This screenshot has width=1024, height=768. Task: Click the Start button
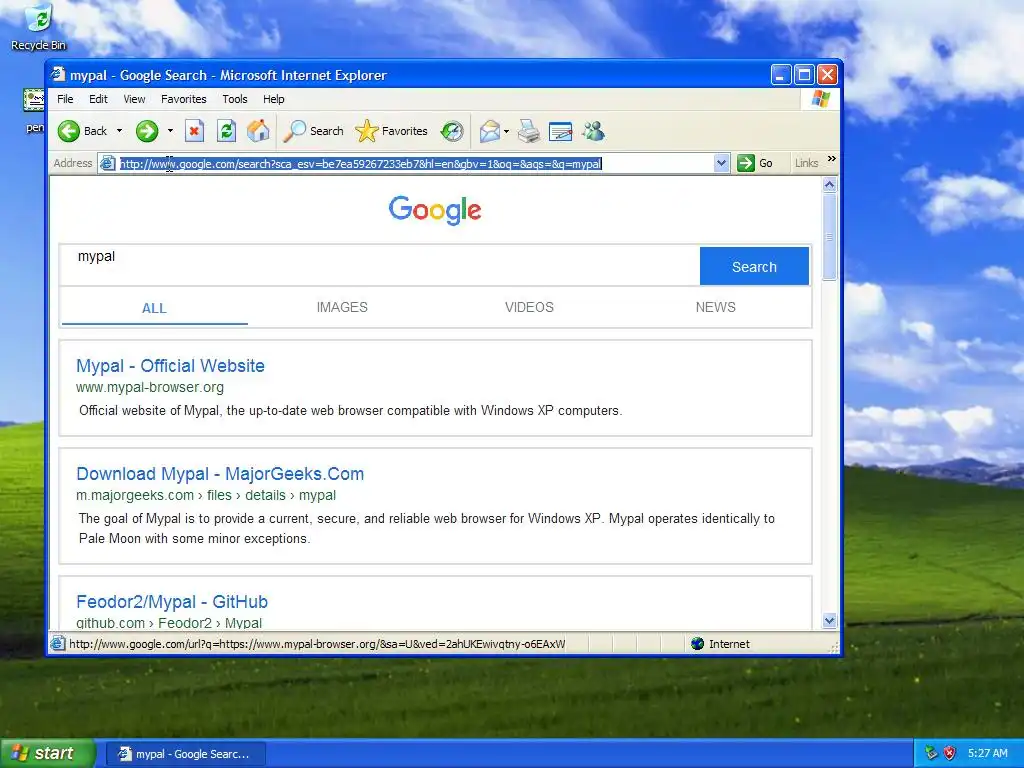46,754
